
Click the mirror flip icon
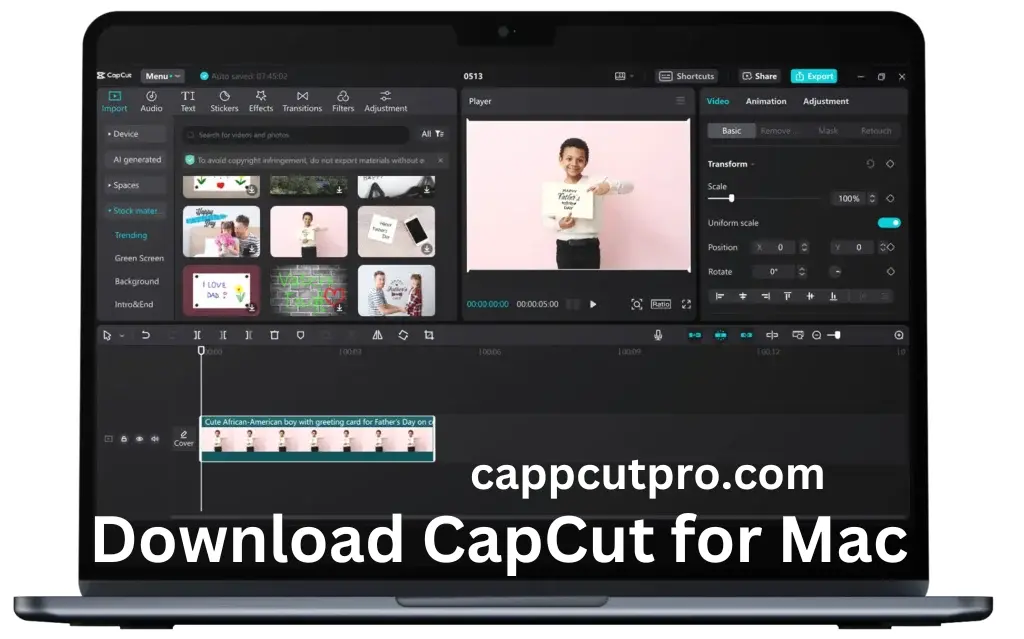coord(377,335)
